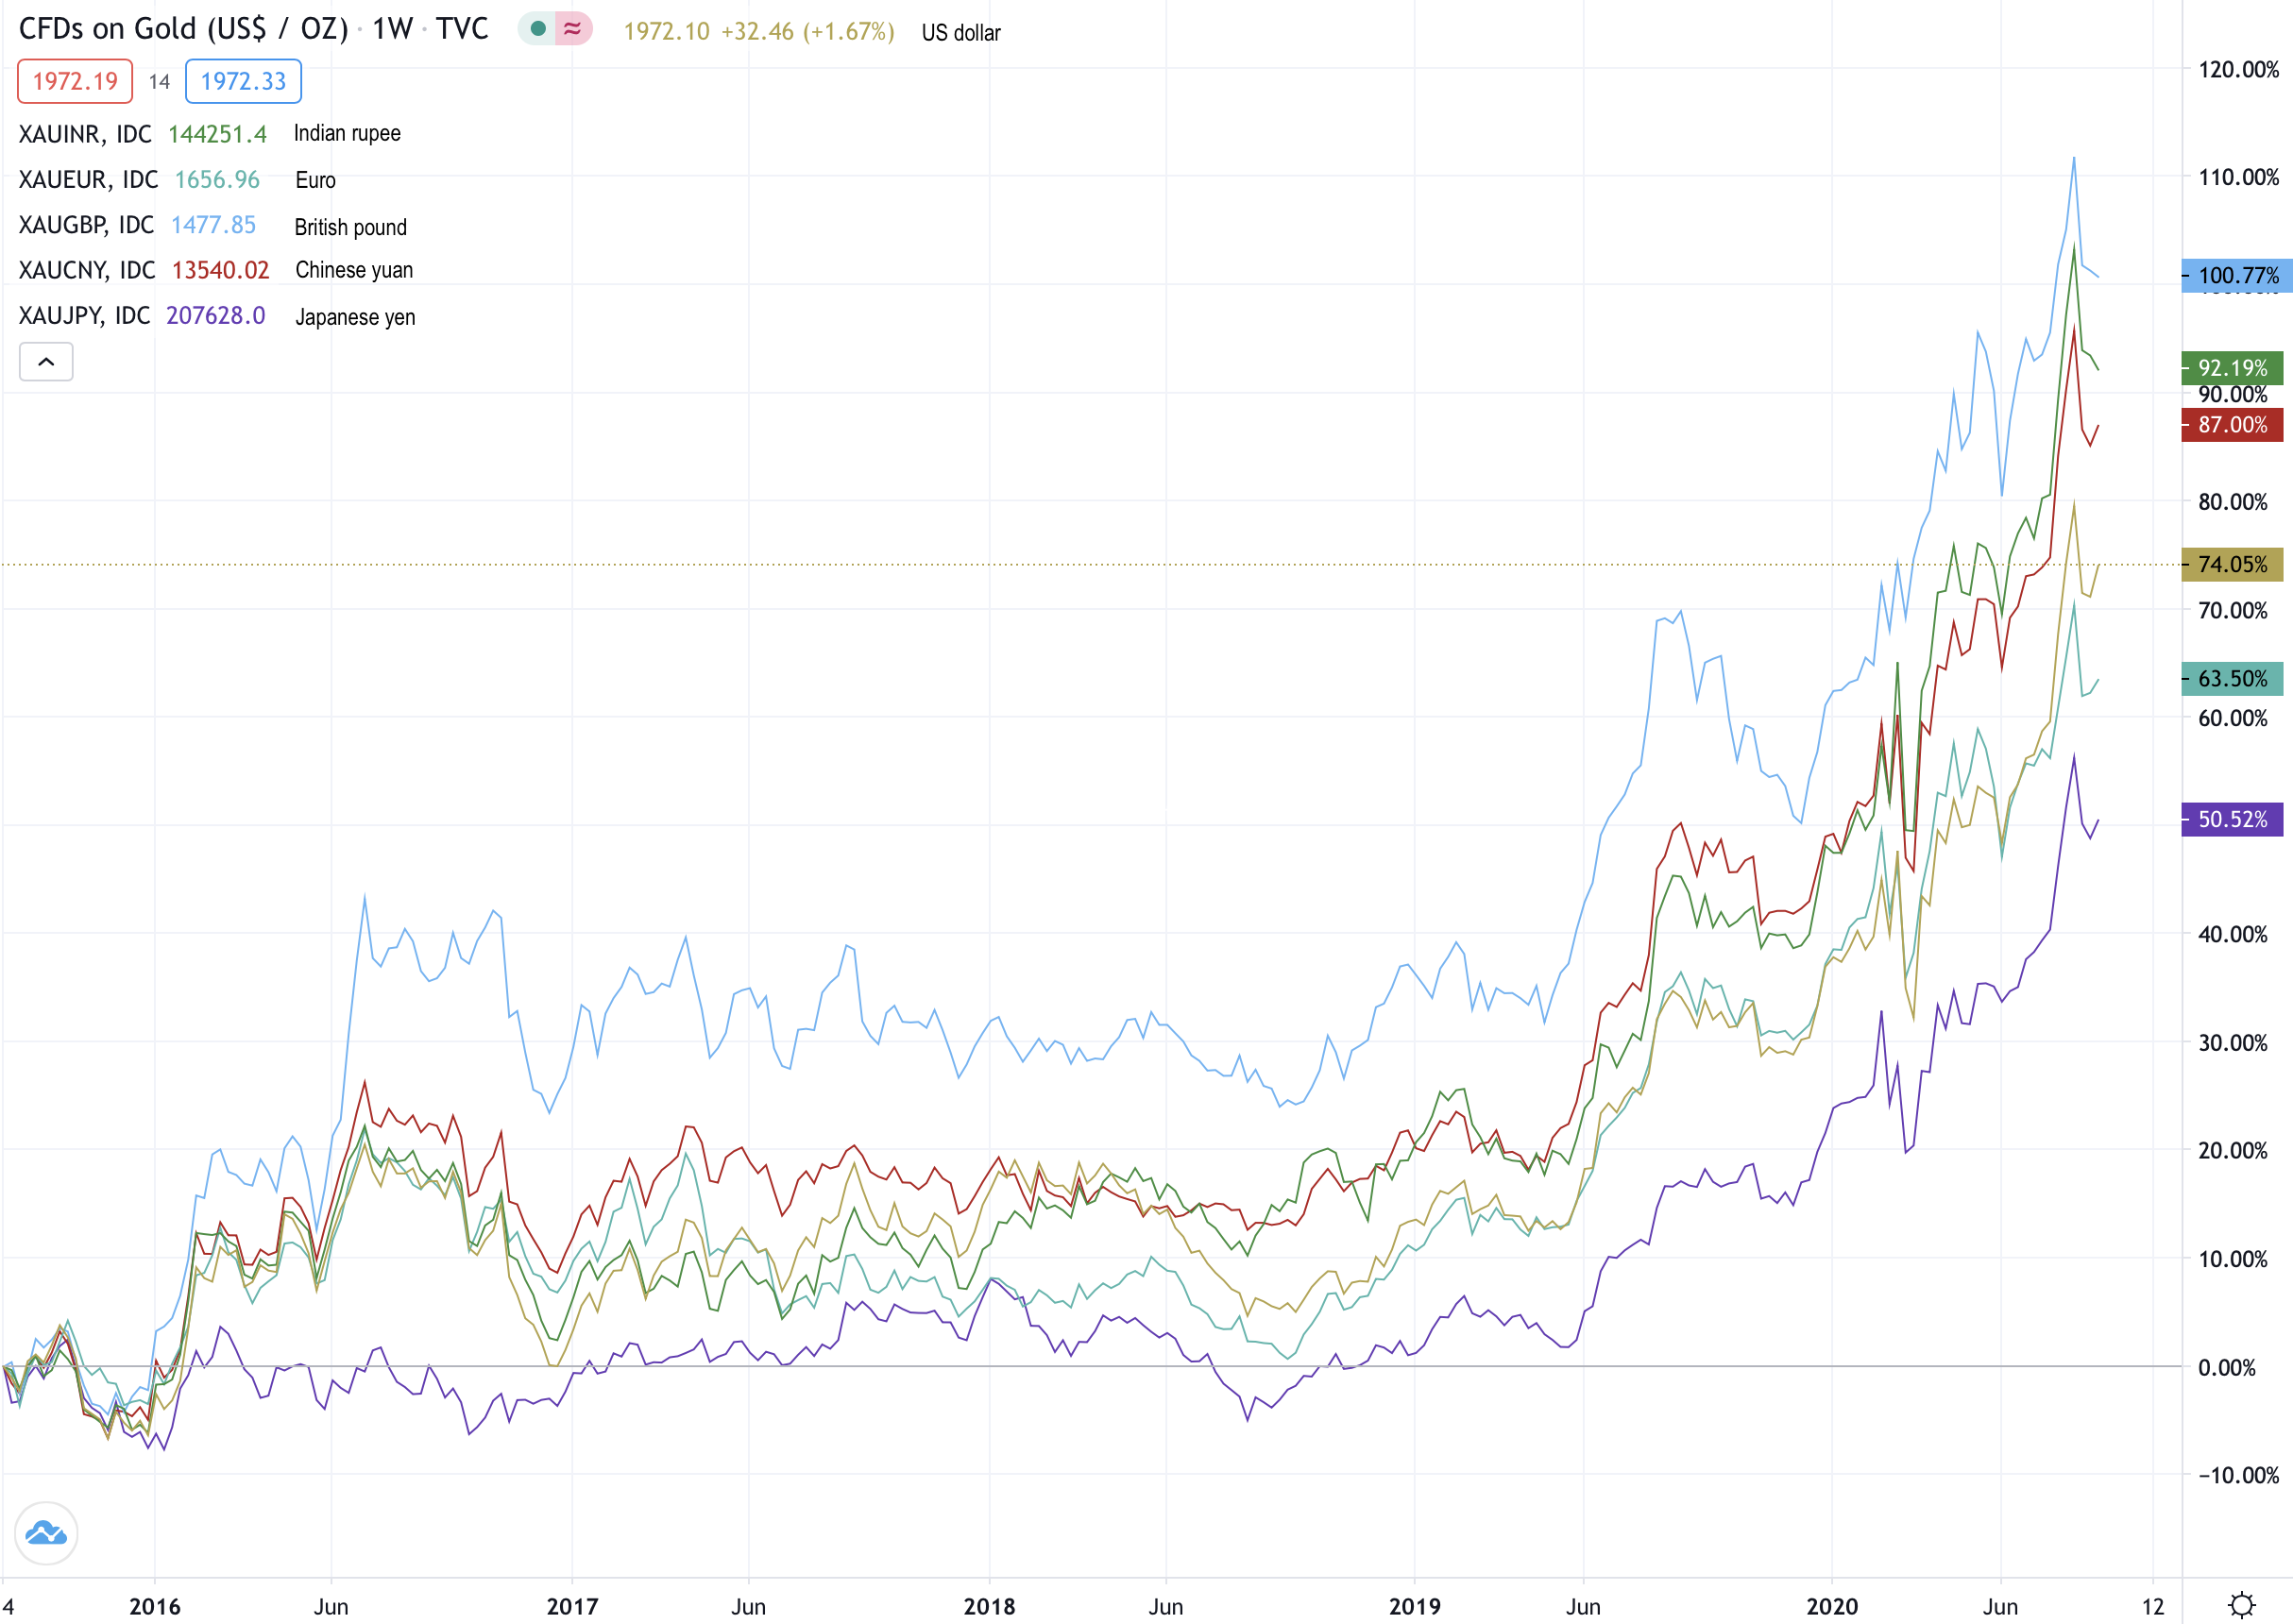2293x1624 pixels.
Task: Open chart settings gear icon
Action: (x=2242, y=1604)
